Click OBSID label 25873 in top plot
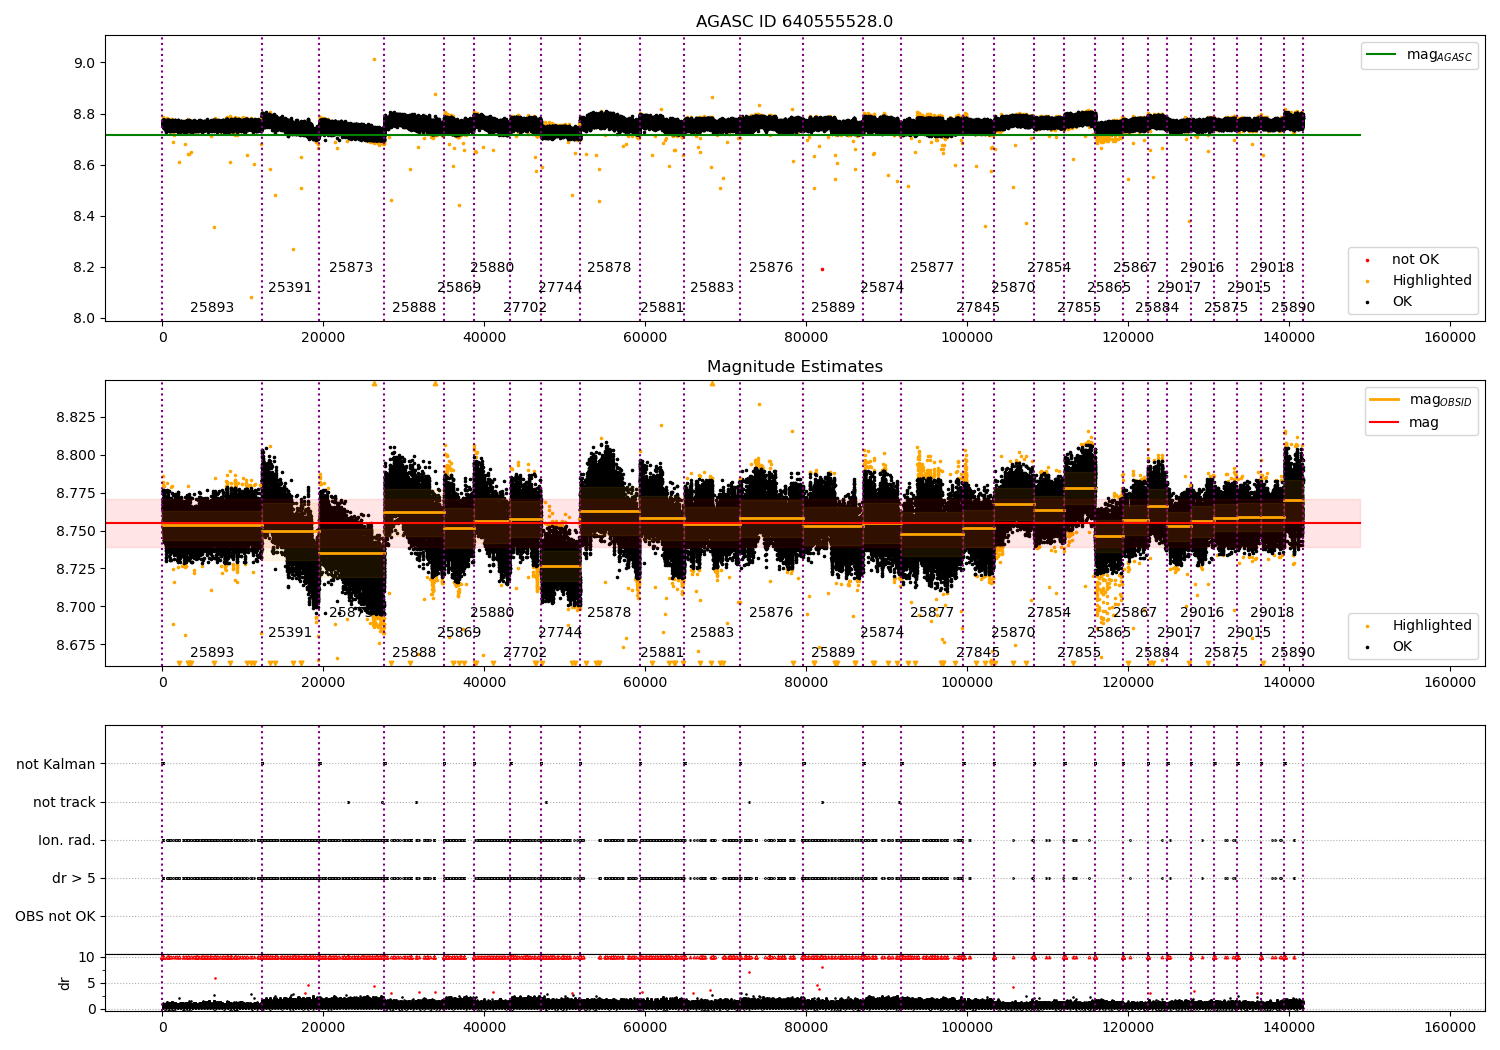 click(351, 268)
